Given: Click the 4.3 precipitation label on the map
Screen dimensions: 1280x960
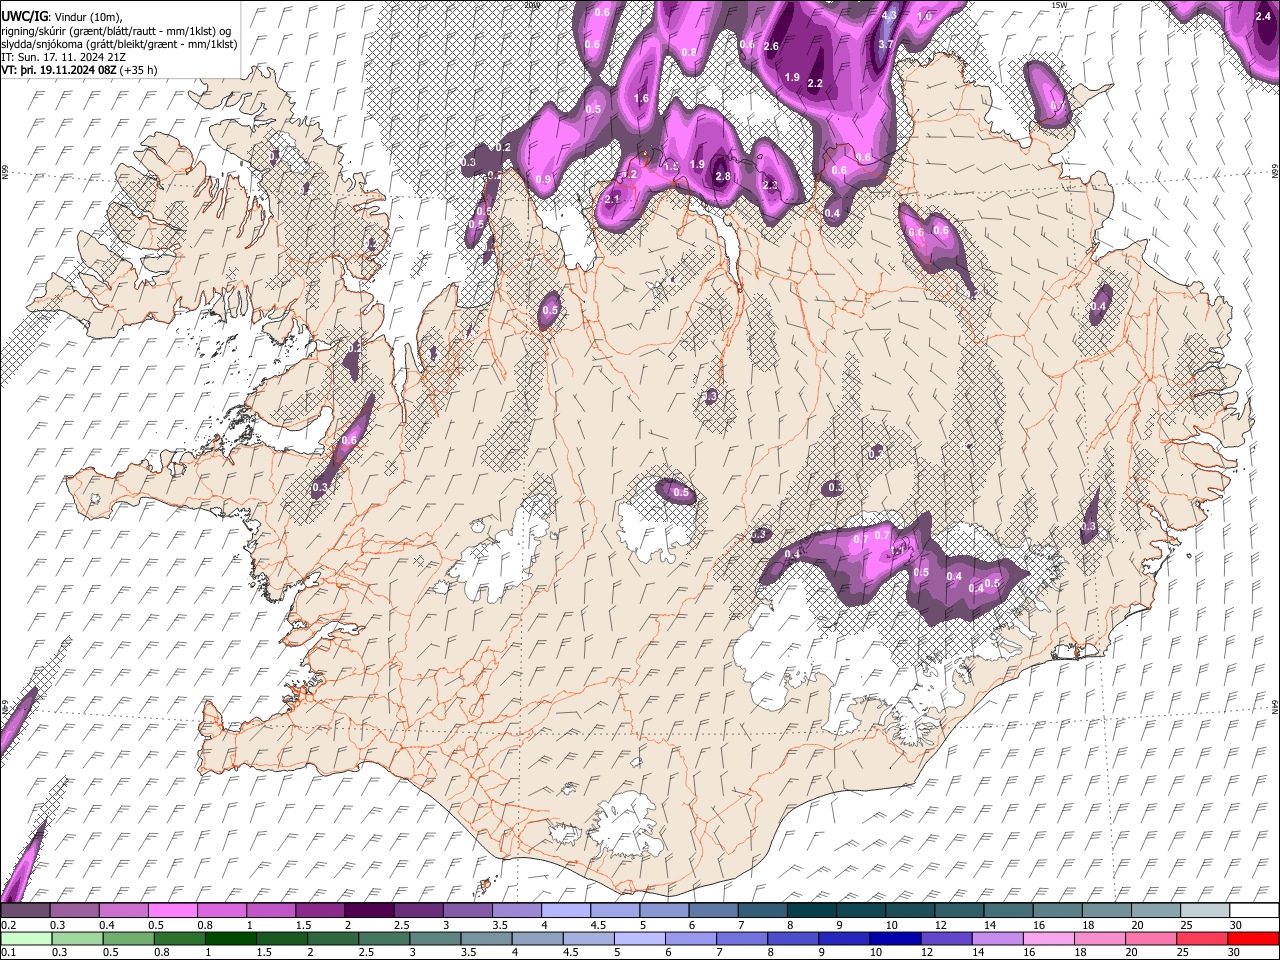Looking at the screenshot, I should tap(888, 16).
